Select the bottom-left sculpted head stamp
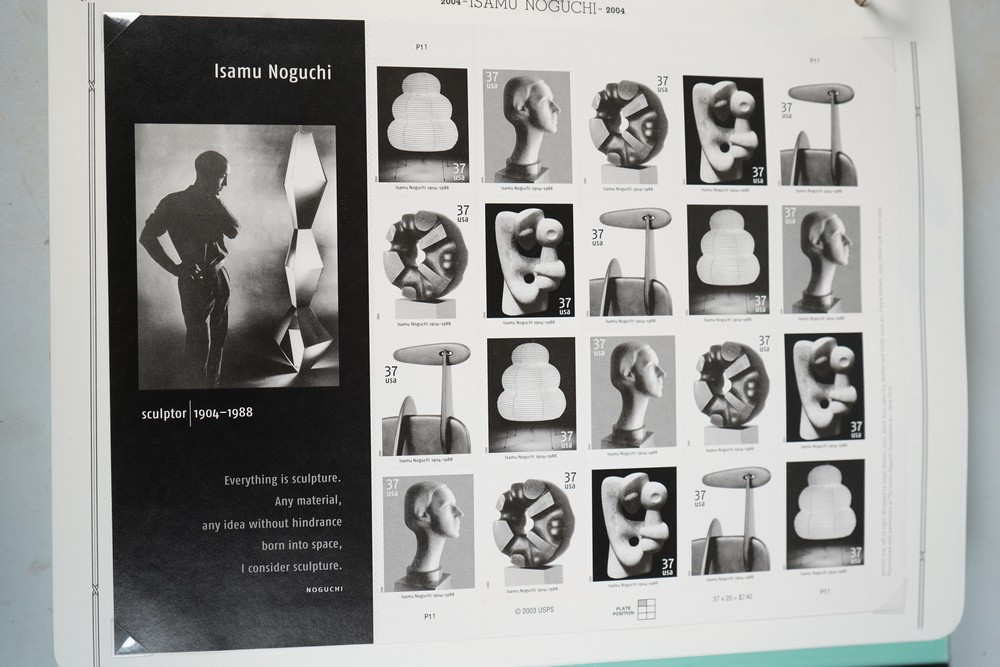The width and height of the screenshot is (1000, 667). click(428, 532)
